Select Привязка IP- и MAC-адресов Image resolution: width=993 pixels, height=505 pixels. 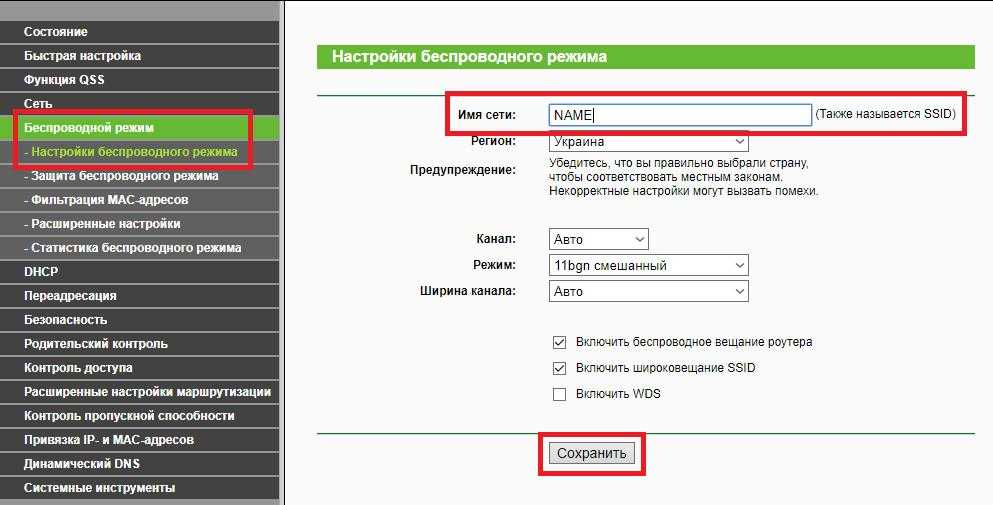click(x=139, y=440)
